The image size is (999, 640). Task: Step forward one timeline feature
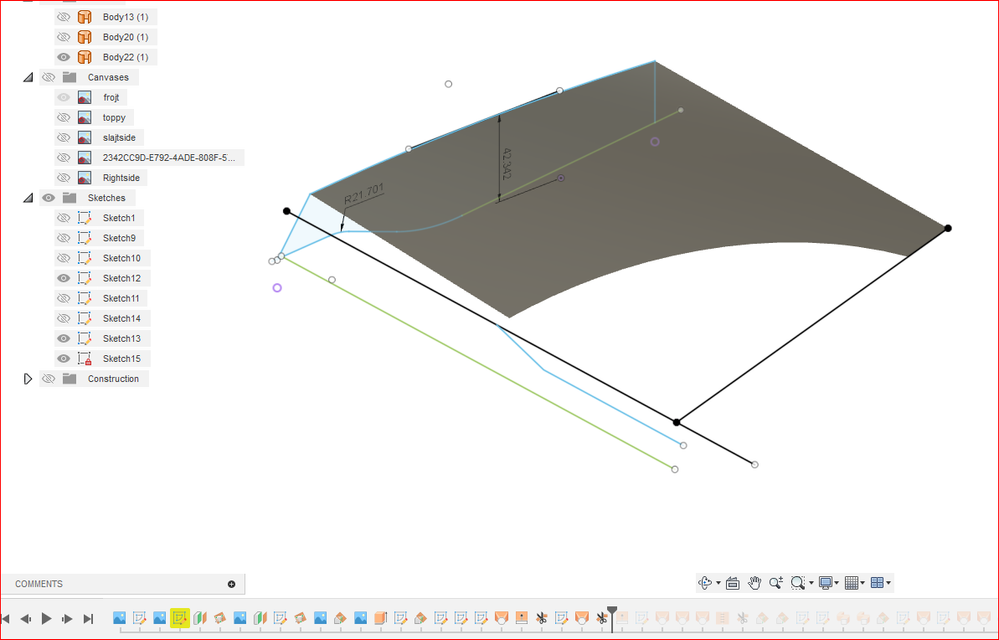pos(67,618)
